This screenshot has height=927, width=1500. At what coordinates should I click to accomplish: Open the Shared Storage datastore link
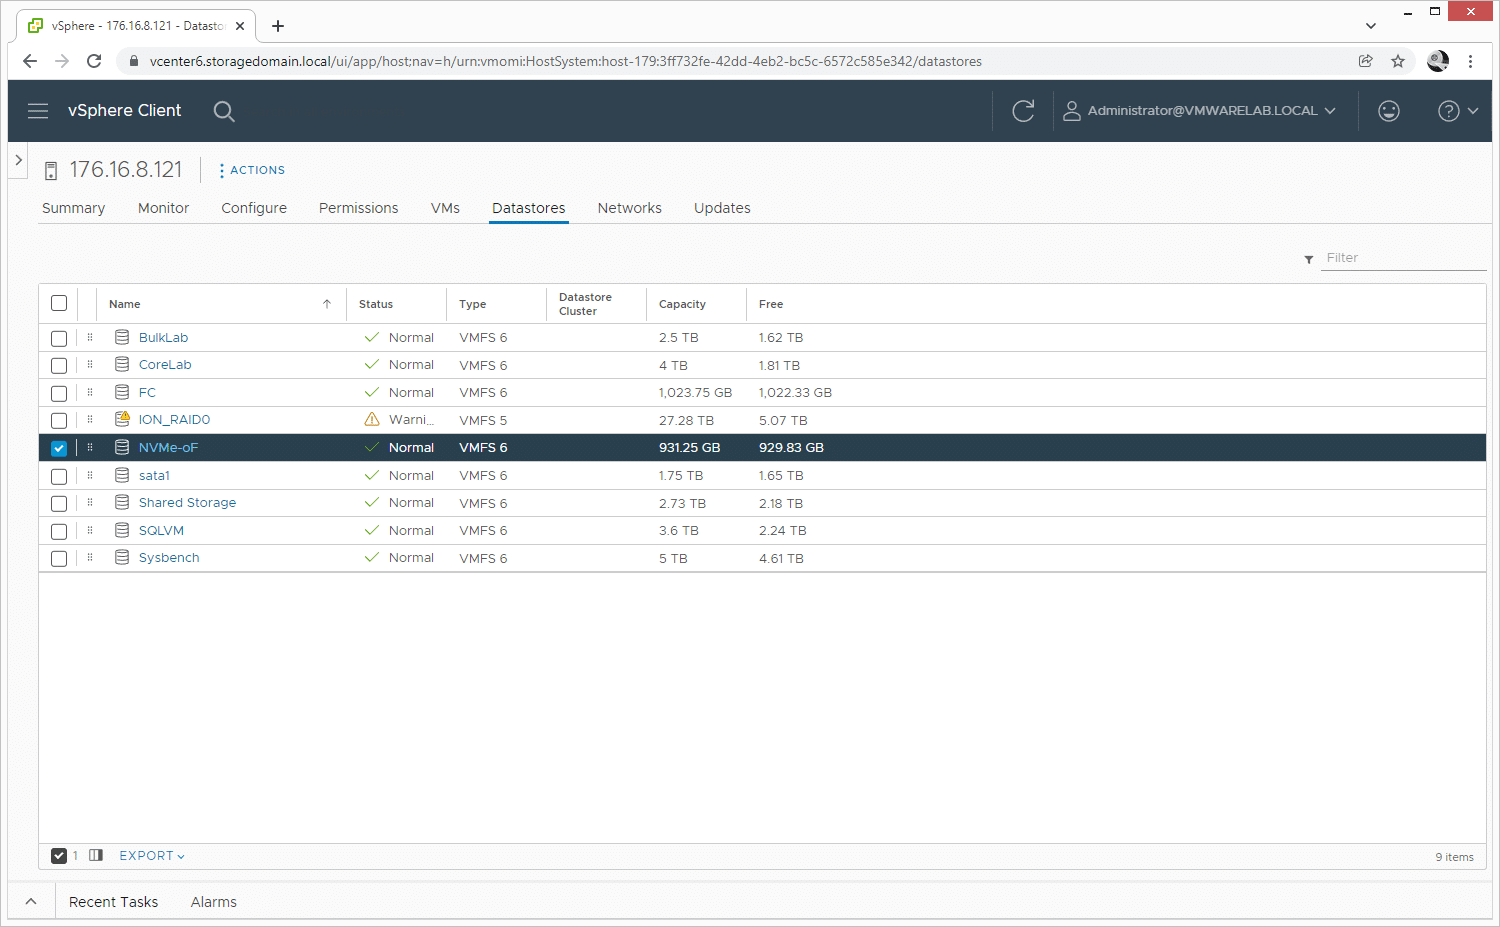coord(187,503)
